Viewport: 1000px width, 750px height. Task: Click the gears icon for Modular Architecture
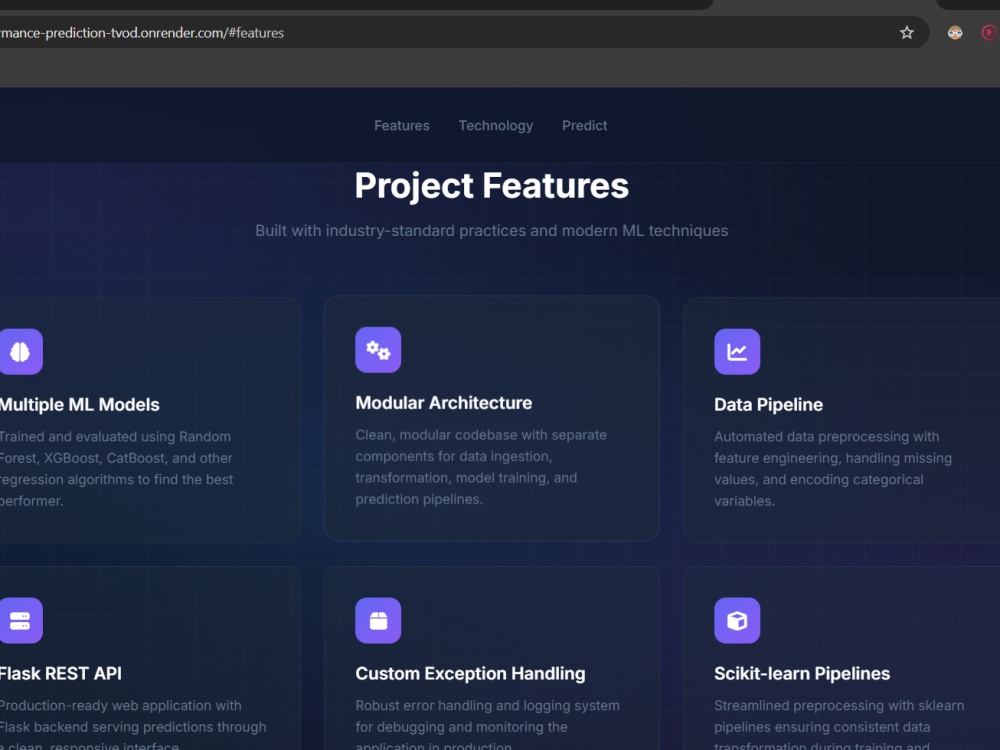pos(378,349)
